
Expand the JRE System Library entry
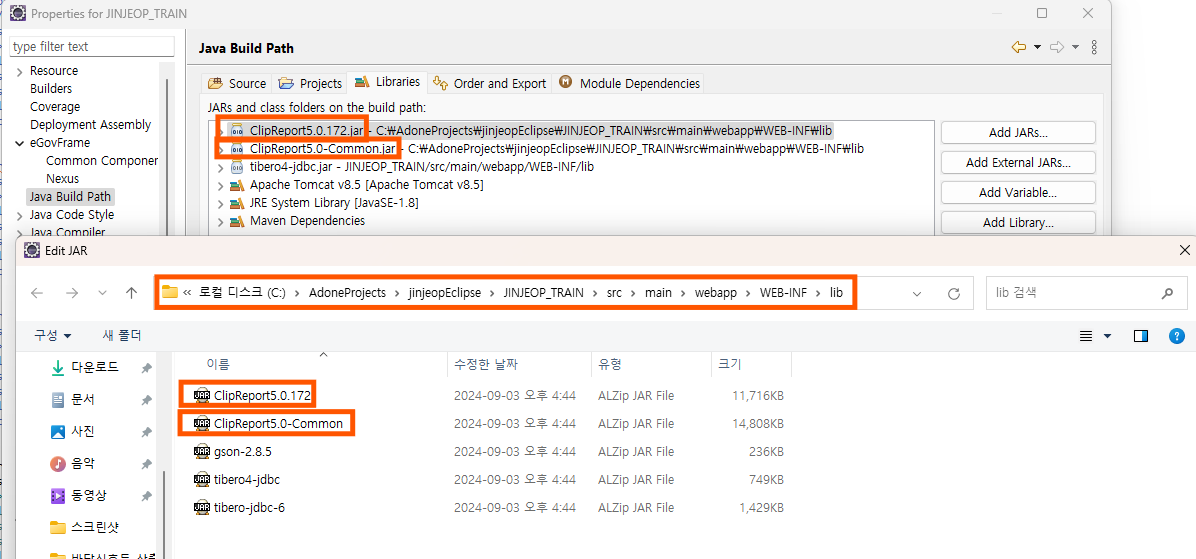point(220,203)
